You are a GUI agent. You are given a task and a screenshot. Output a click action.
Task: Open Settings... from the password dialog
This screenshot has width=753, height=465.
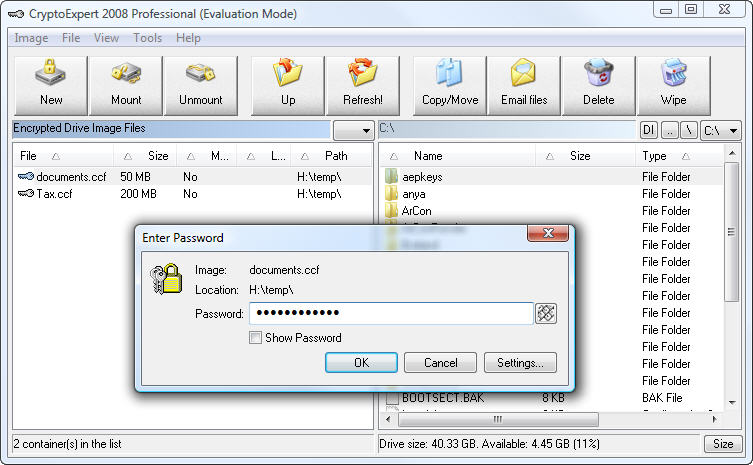pos(520,363)
